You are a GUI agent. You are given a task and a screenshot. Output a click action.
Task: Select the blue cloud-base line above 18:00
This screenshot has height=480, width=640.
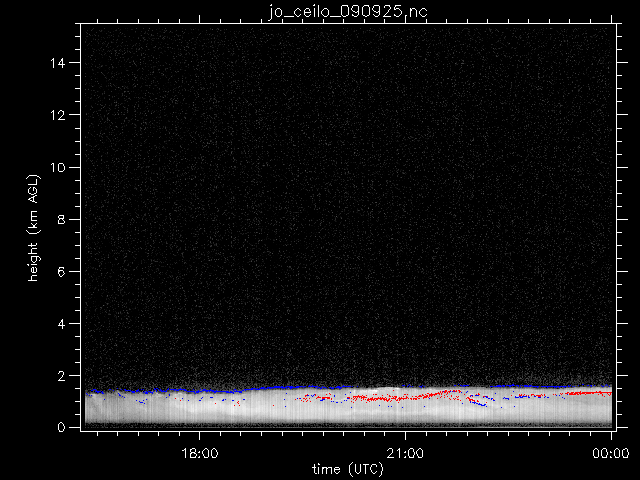(200, 389)
